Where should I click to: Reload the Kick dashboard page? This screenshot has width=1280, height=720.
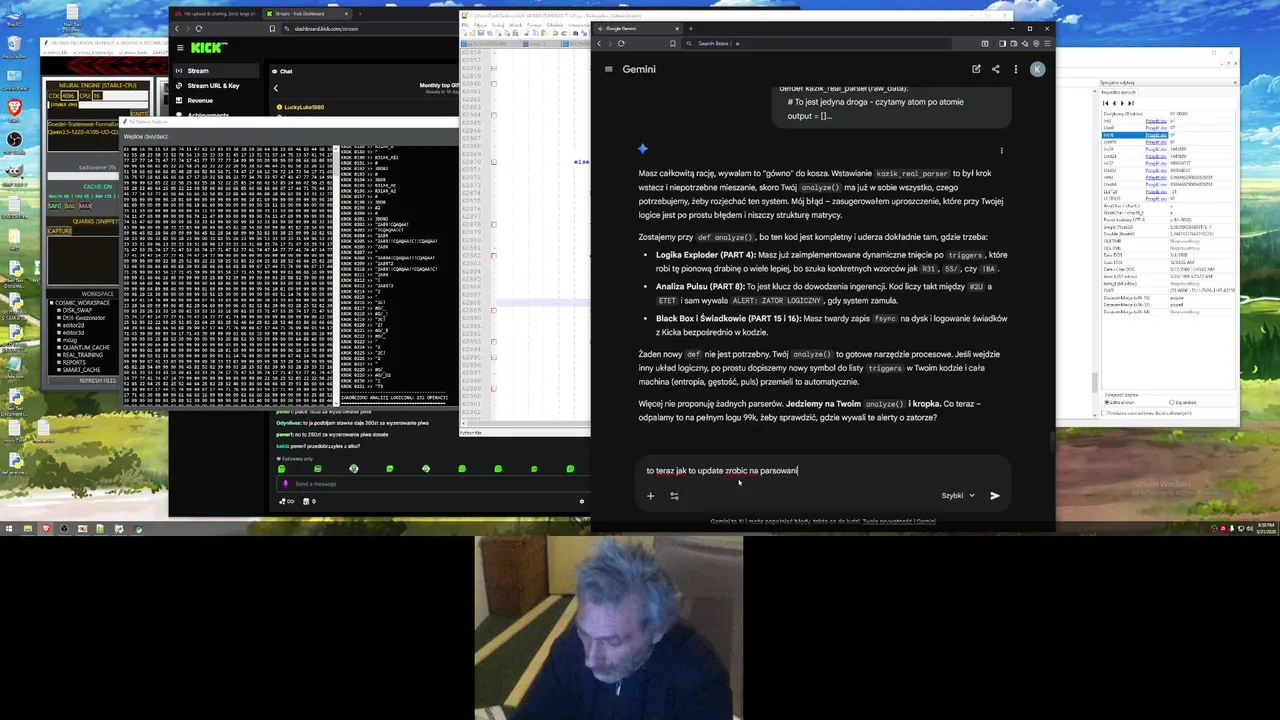tap(198, 28)
